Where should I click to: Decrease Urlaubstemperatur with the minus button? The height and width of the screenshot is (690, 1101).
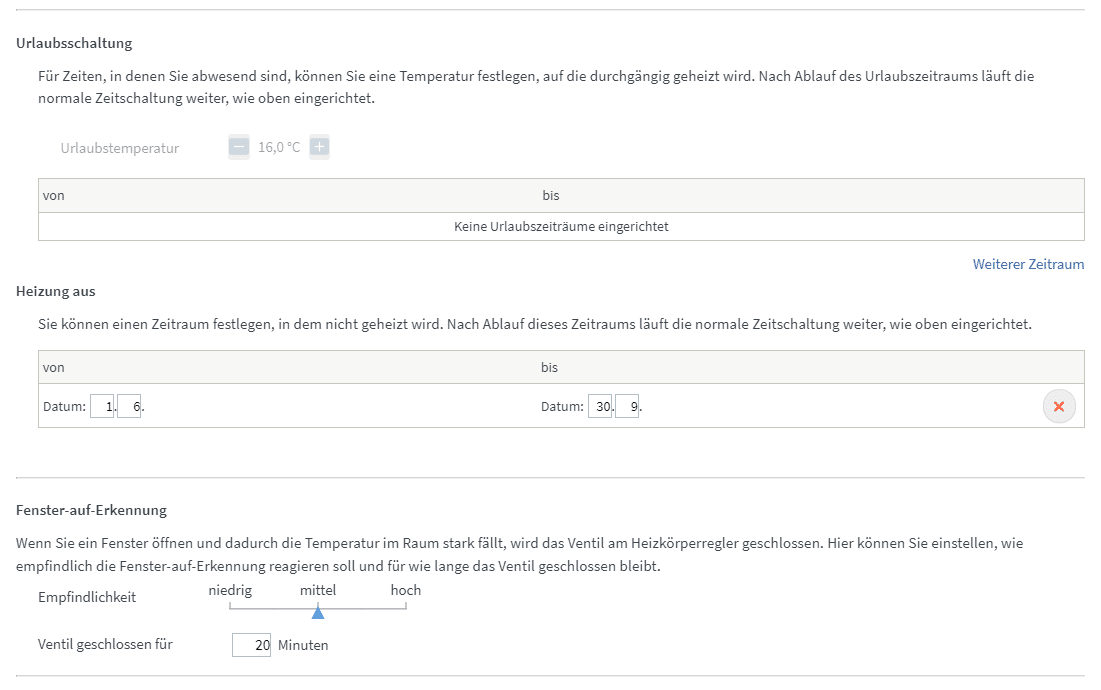[239, 148]
